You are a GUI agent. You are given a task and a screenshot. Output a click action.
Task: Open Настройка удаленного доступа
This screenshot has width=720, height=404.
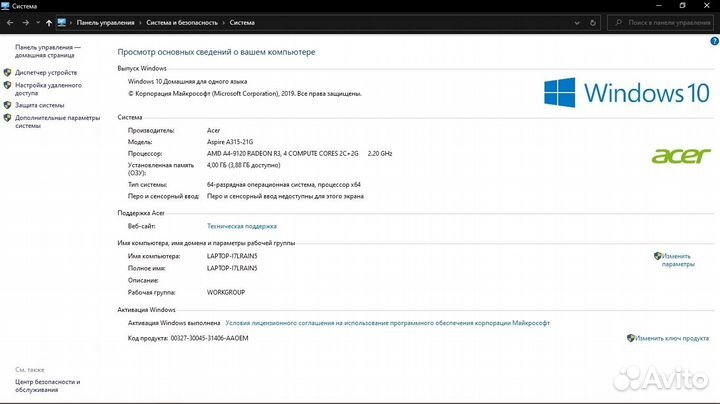click(48, 89)
